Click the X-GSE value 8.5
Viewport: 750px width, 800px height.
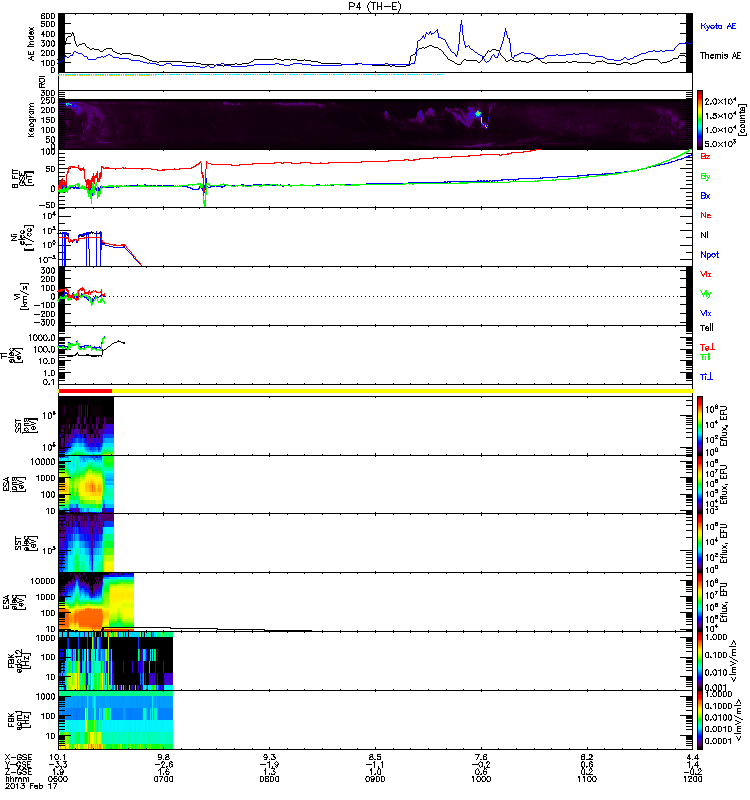point(375,757)
